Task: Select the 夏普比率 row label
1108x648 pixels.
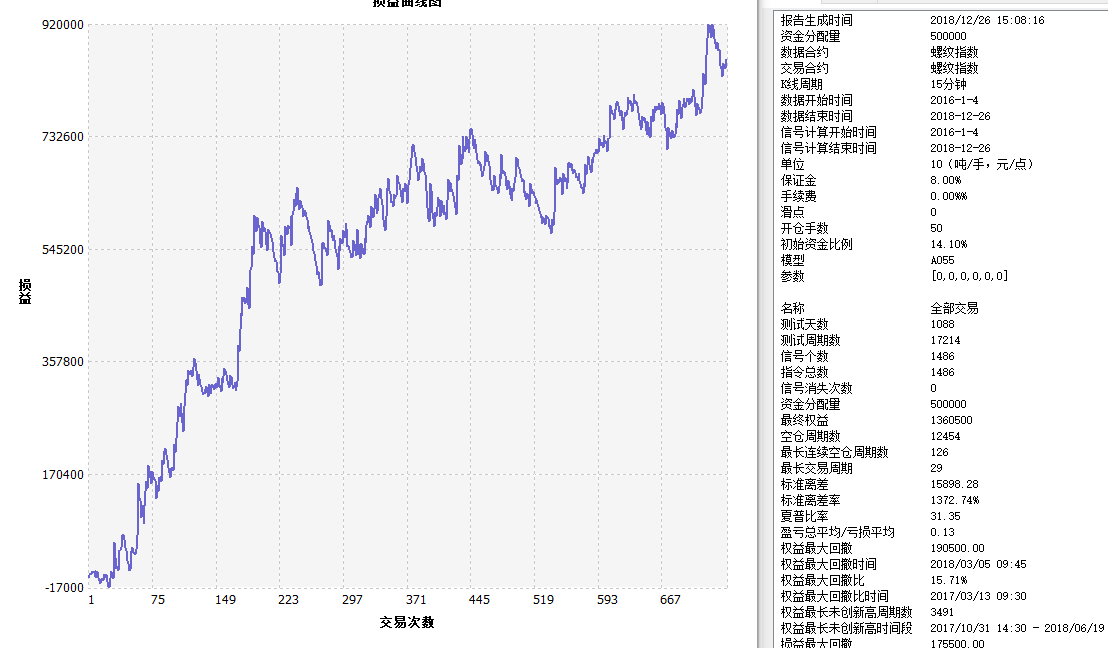Action: click(804, 516)
